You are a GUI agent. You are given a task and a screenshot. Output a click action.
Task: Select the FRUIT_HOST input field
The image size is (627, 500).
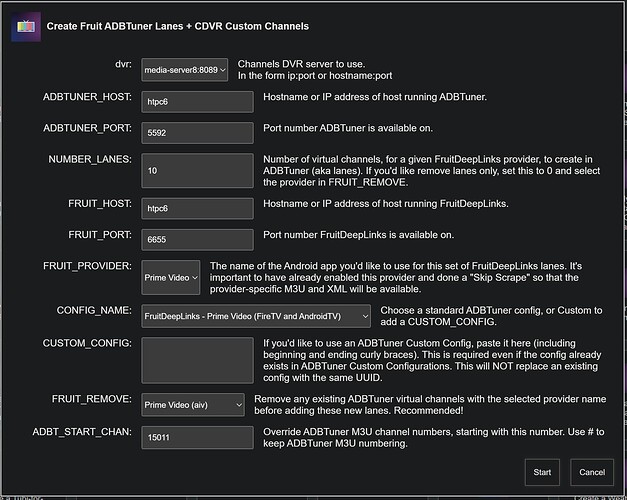coord(197,209)
